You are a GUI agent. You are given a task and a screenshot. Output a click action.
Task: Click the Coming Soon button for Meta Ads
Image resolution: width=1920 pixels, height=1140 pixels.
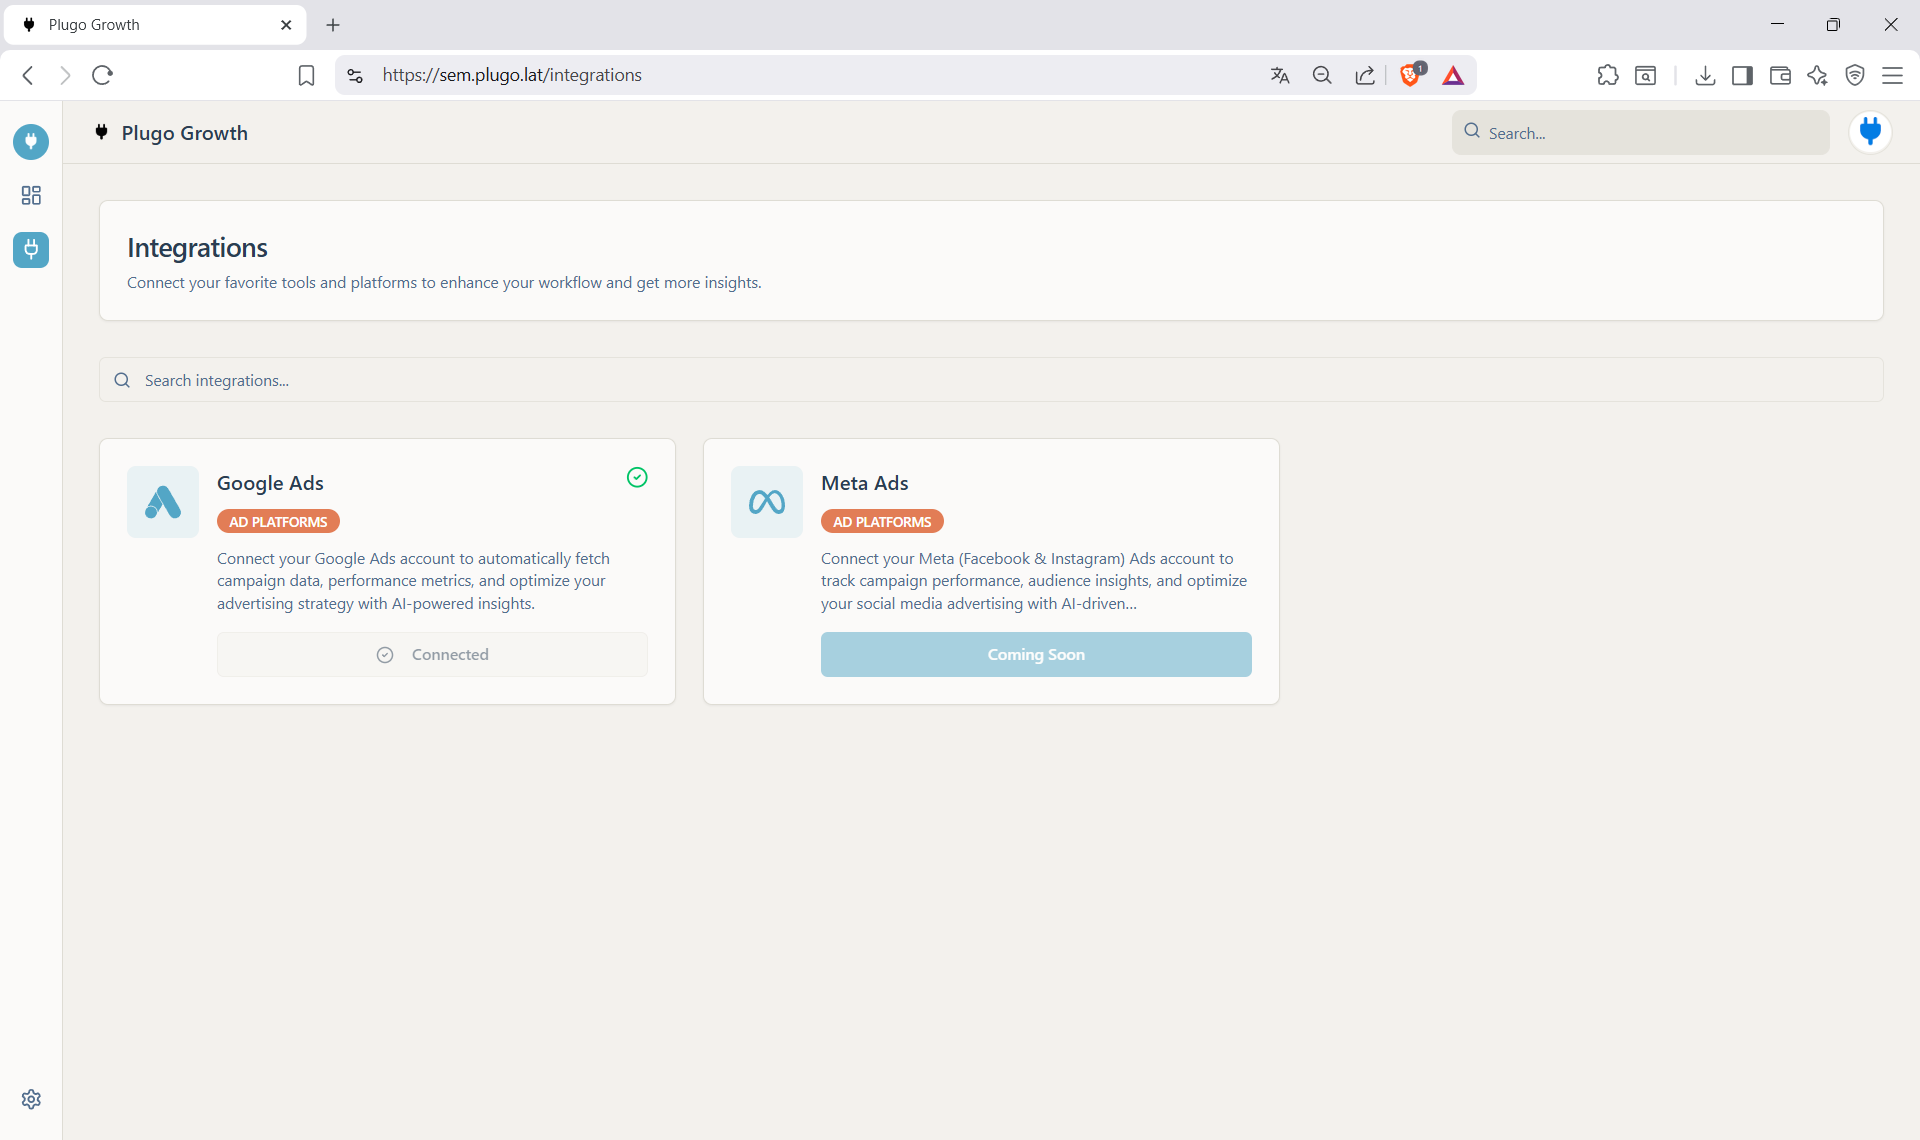point(1035,654)
